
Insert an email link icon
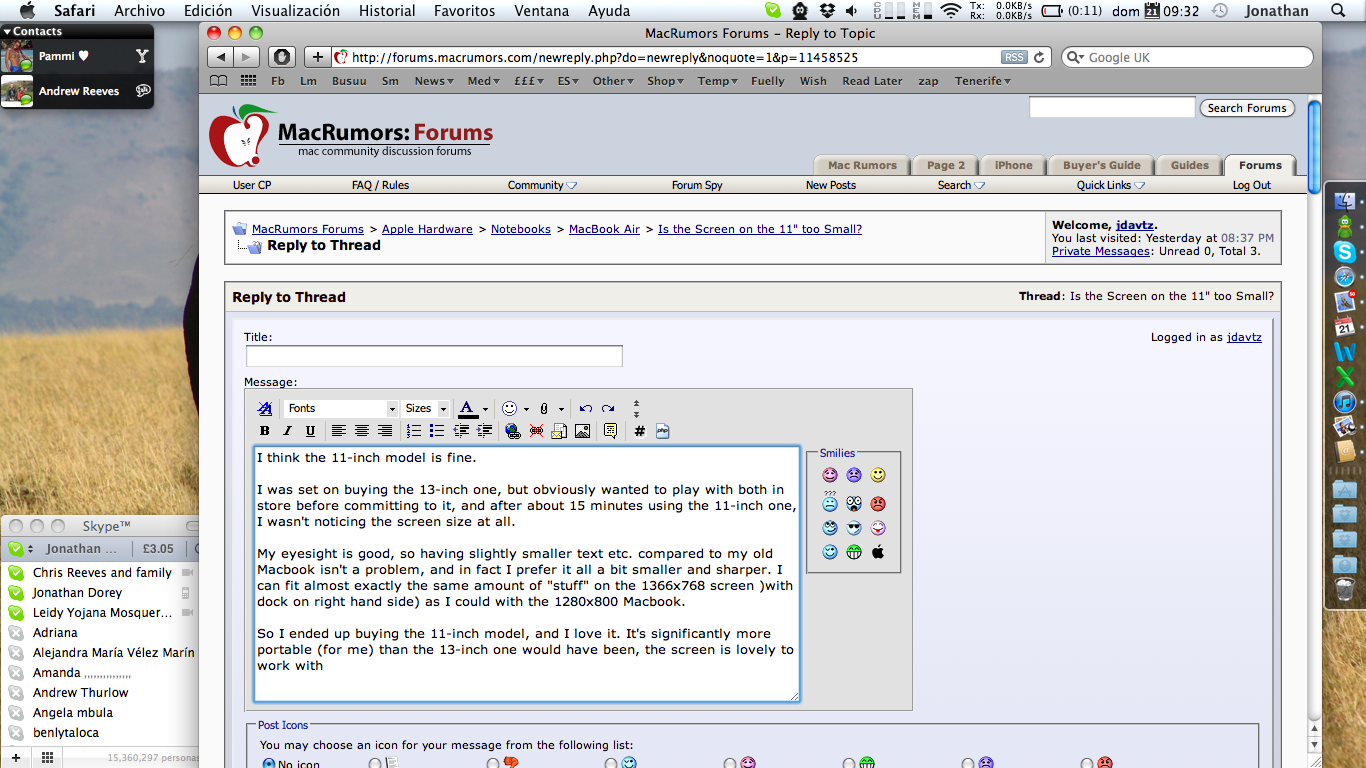click(559, 431)
